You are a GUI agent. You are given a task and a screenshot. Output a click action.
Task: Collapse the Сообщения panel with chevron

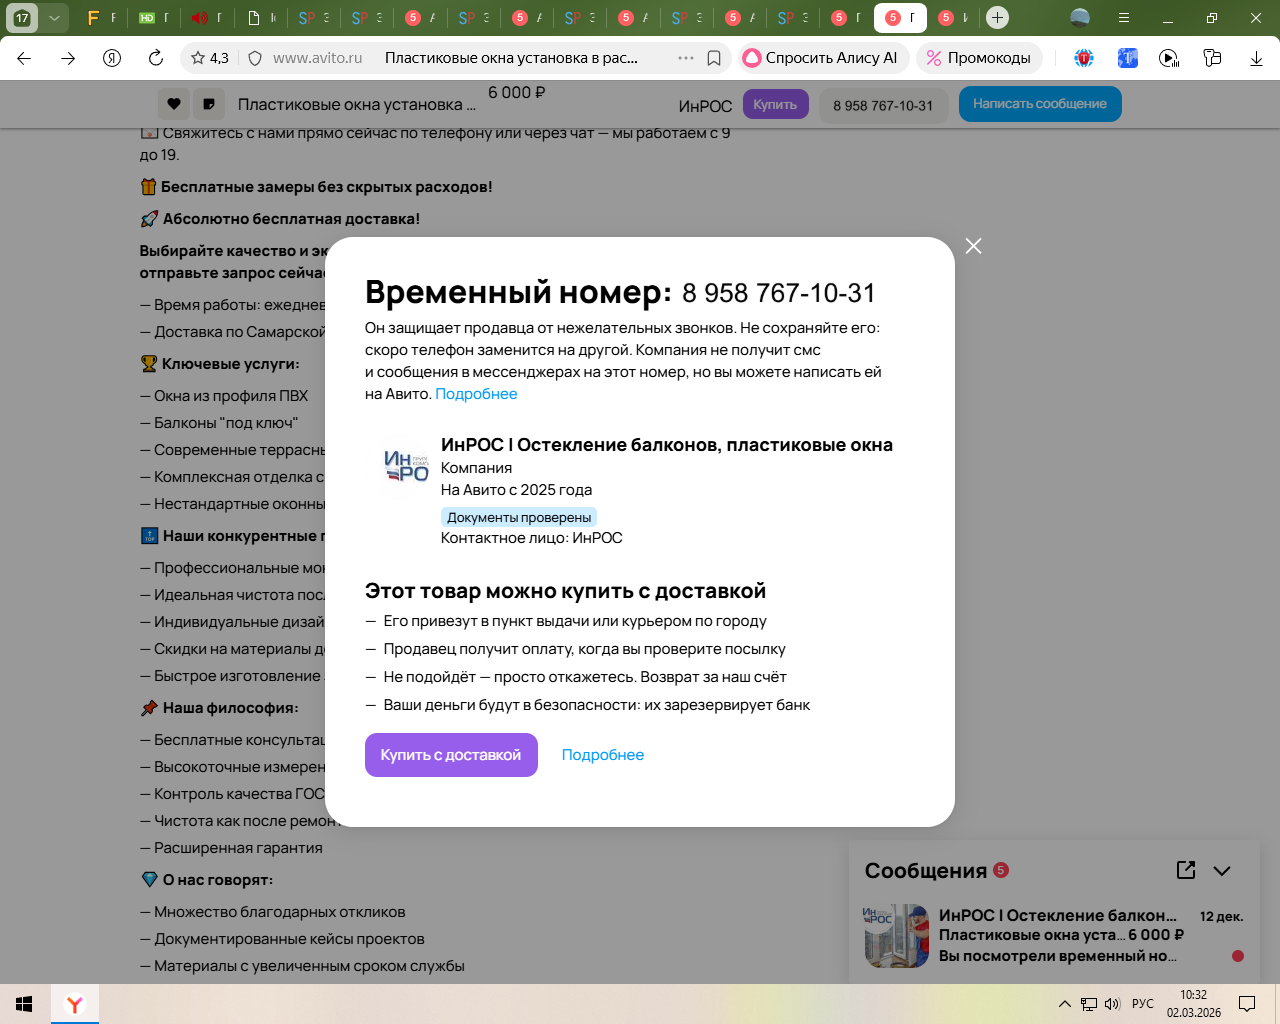pyautogui.click(x=1222, y=870)
